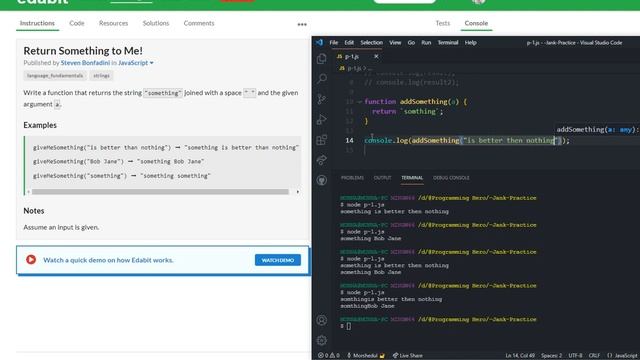
Task: Switch to the Comments tab
Action: [x=199, y=23]
